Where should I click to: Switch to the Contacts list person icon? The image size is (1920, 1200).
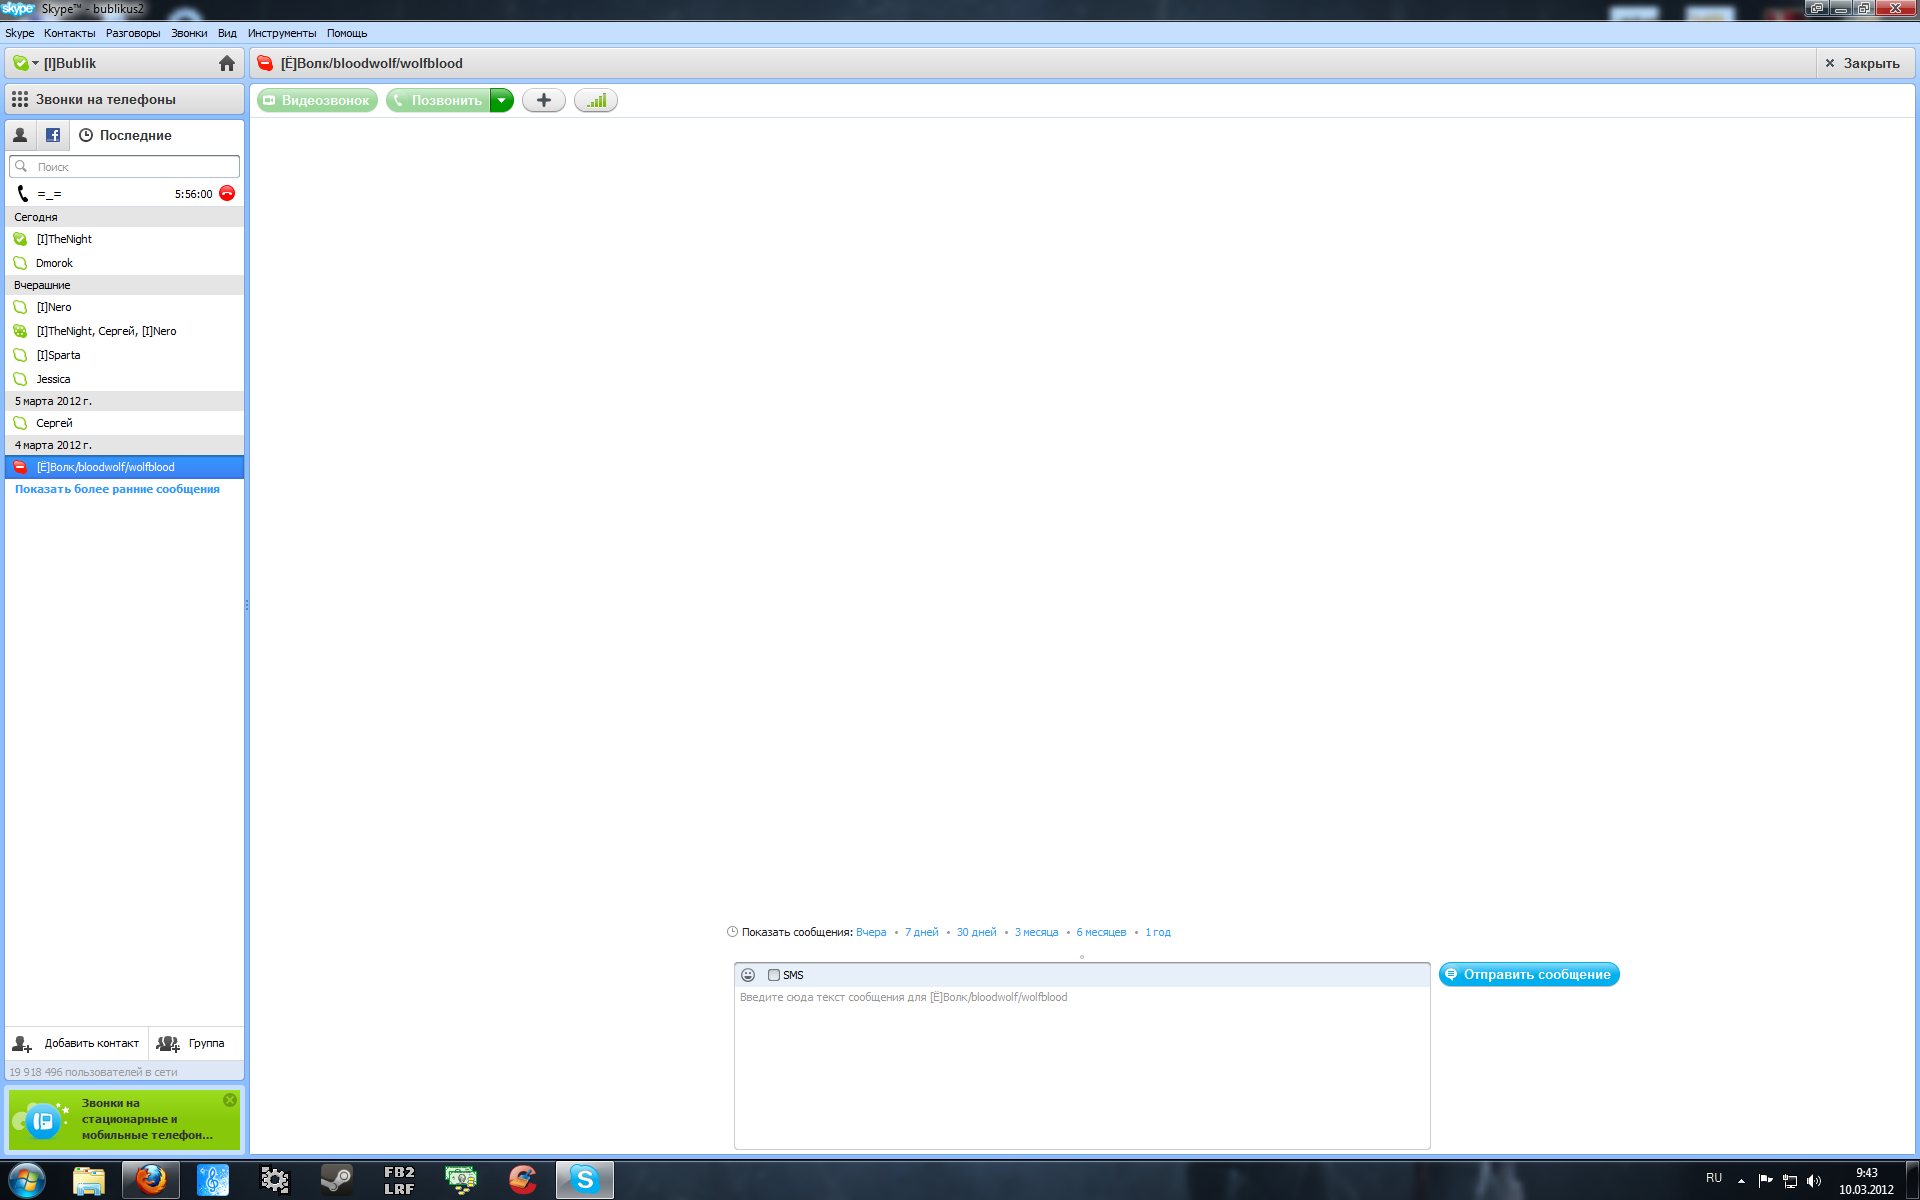(x=20, y=135)
